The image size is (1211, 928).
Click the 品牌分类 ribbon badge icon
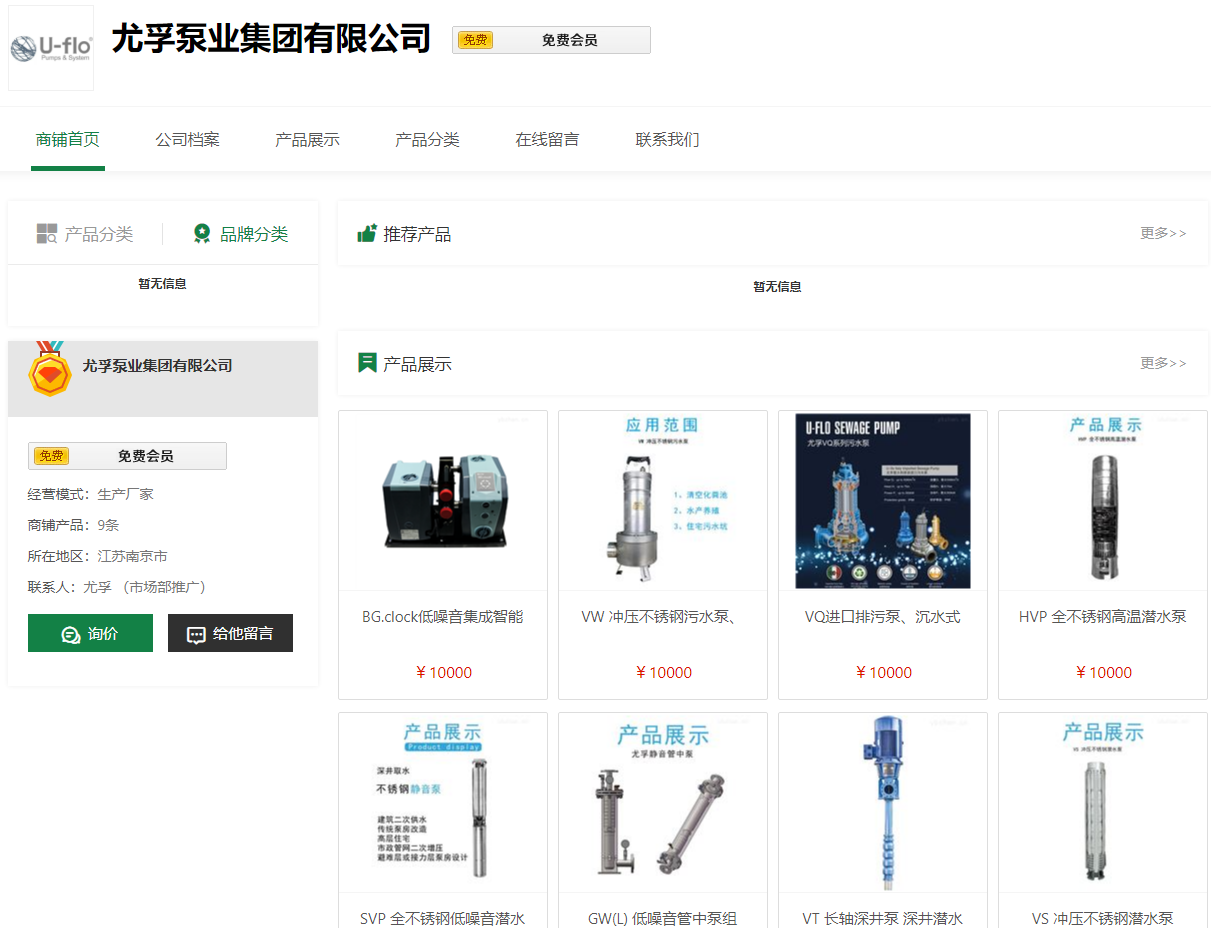coord(202,234)
